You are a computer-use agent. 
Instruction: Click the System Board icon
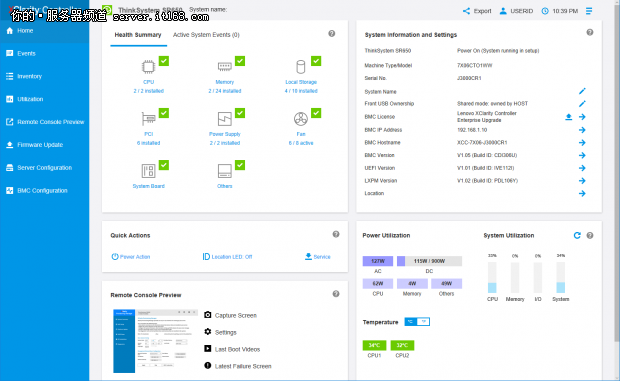[x=148, y=171]
